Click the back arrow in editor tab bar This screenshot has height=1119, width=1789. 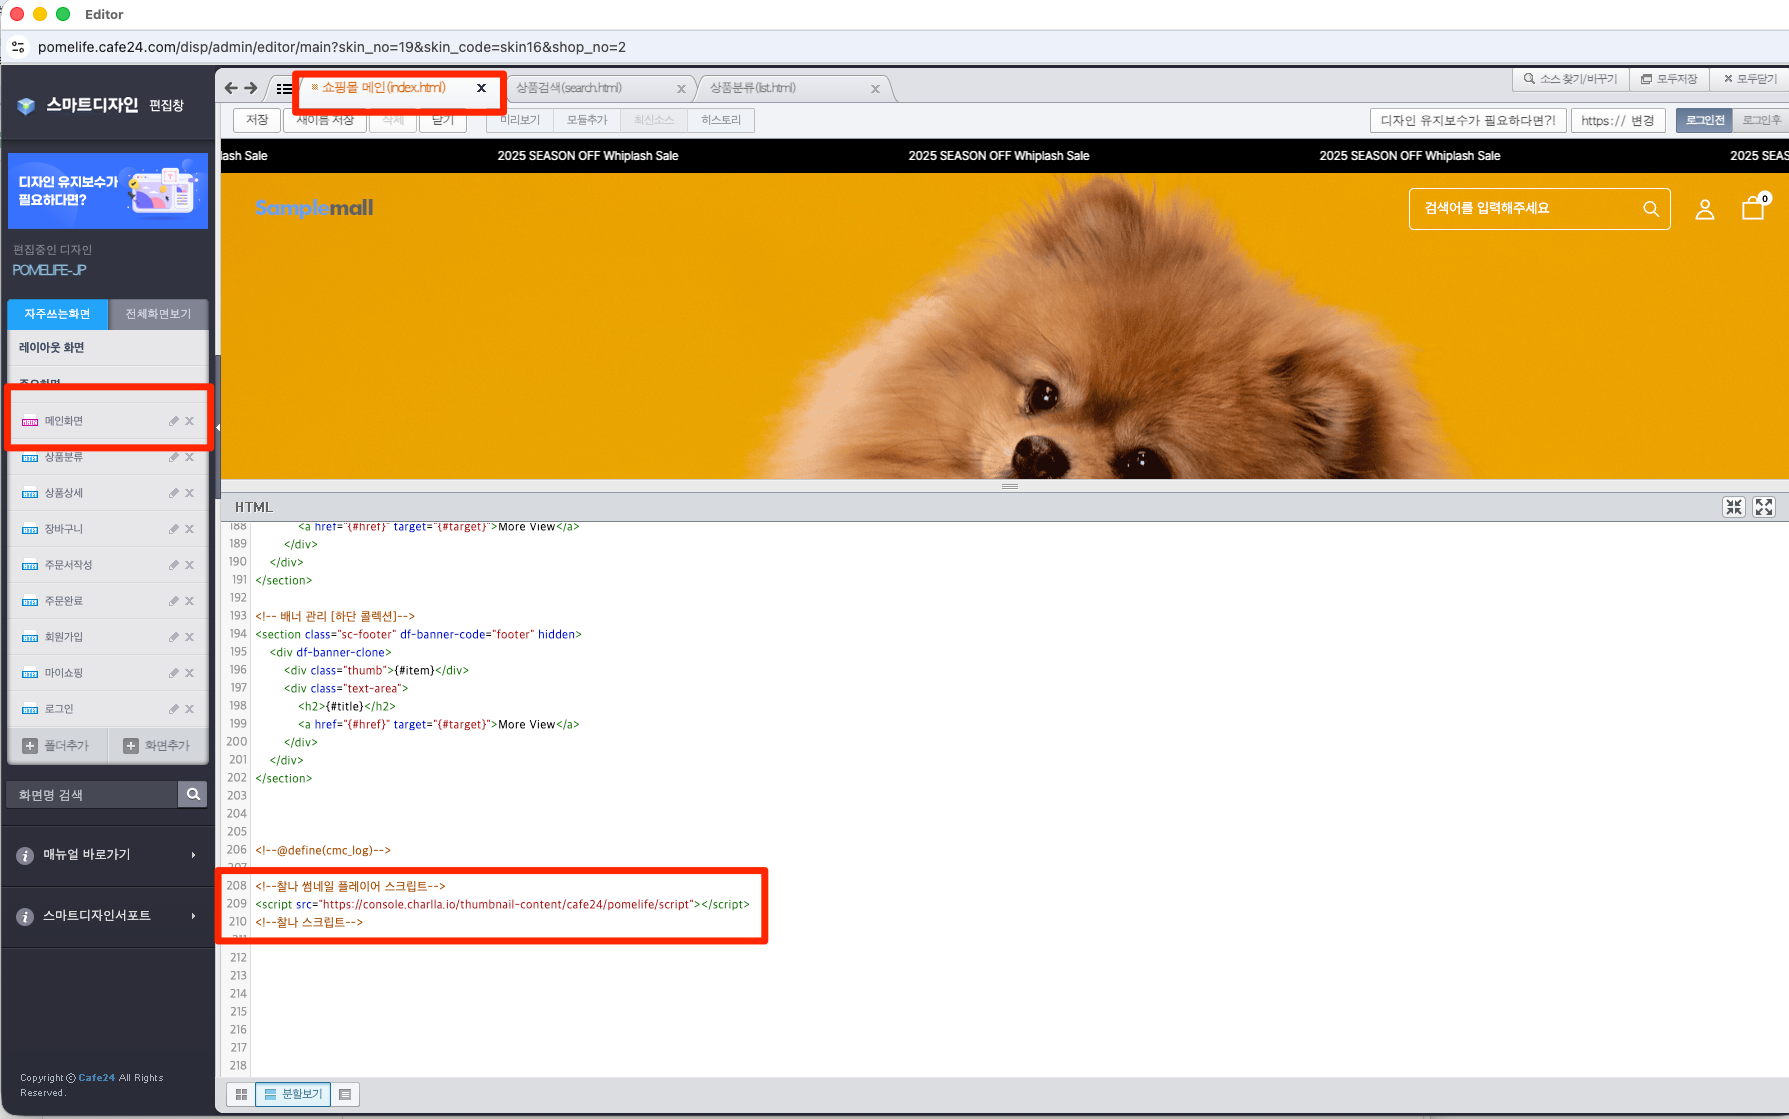pyautogui.click(x=231, y=88)
